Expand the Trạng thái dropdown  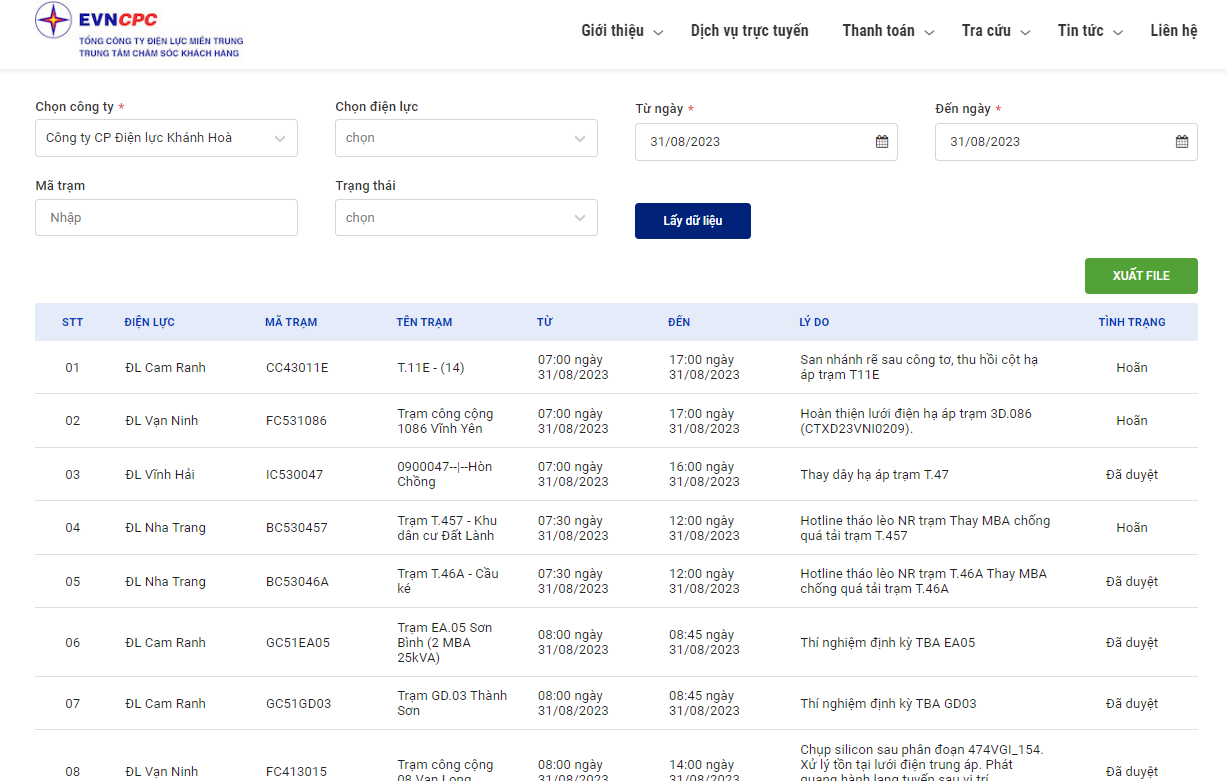pos(466,218)
